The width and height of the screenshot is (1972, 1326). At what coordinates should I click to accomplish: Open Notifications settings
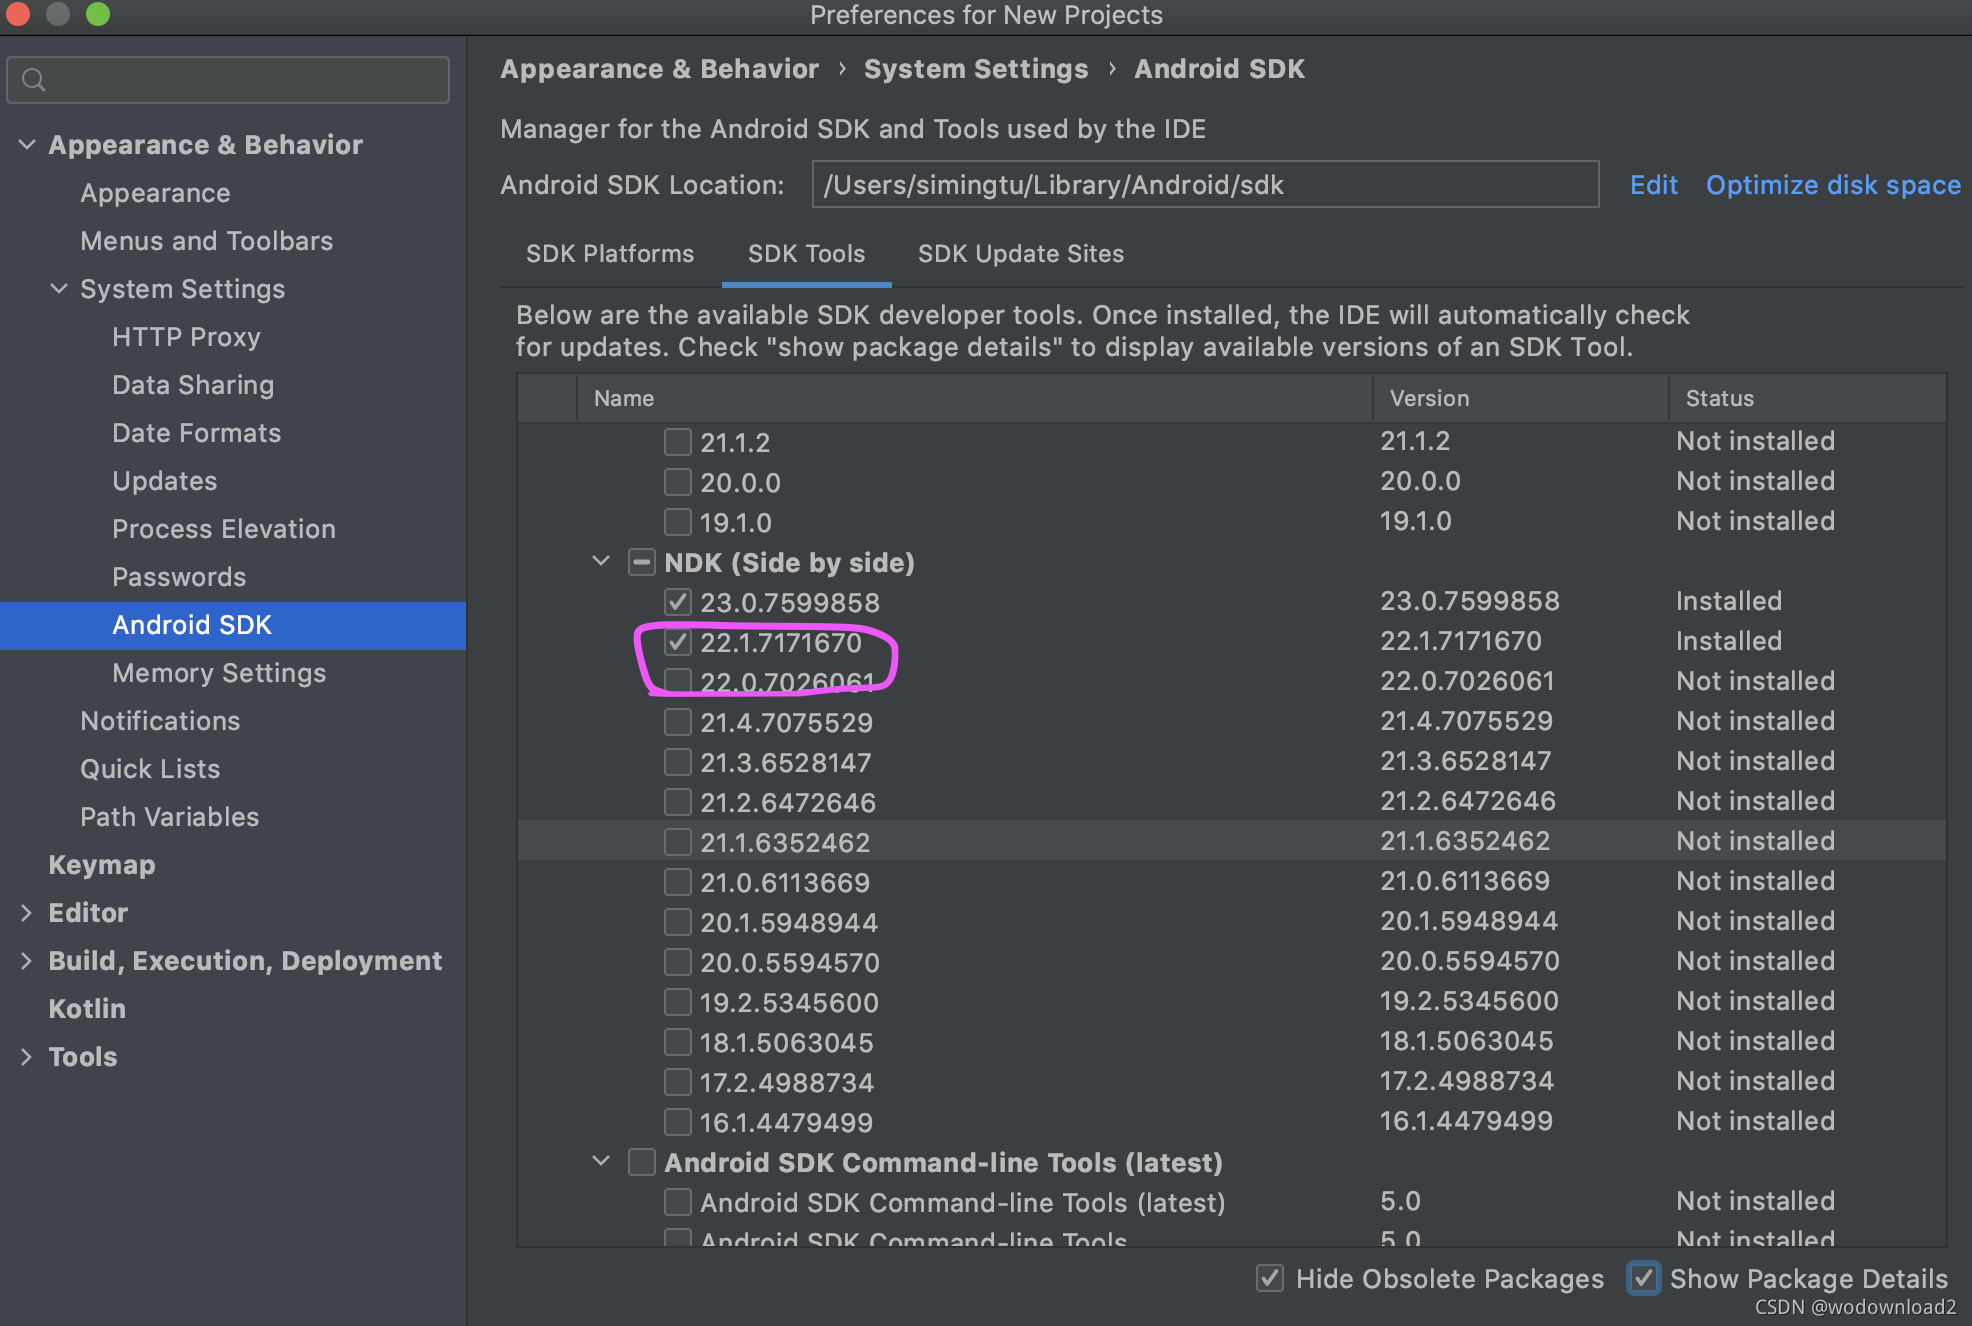pyautogui.click(x=160, y=721)
